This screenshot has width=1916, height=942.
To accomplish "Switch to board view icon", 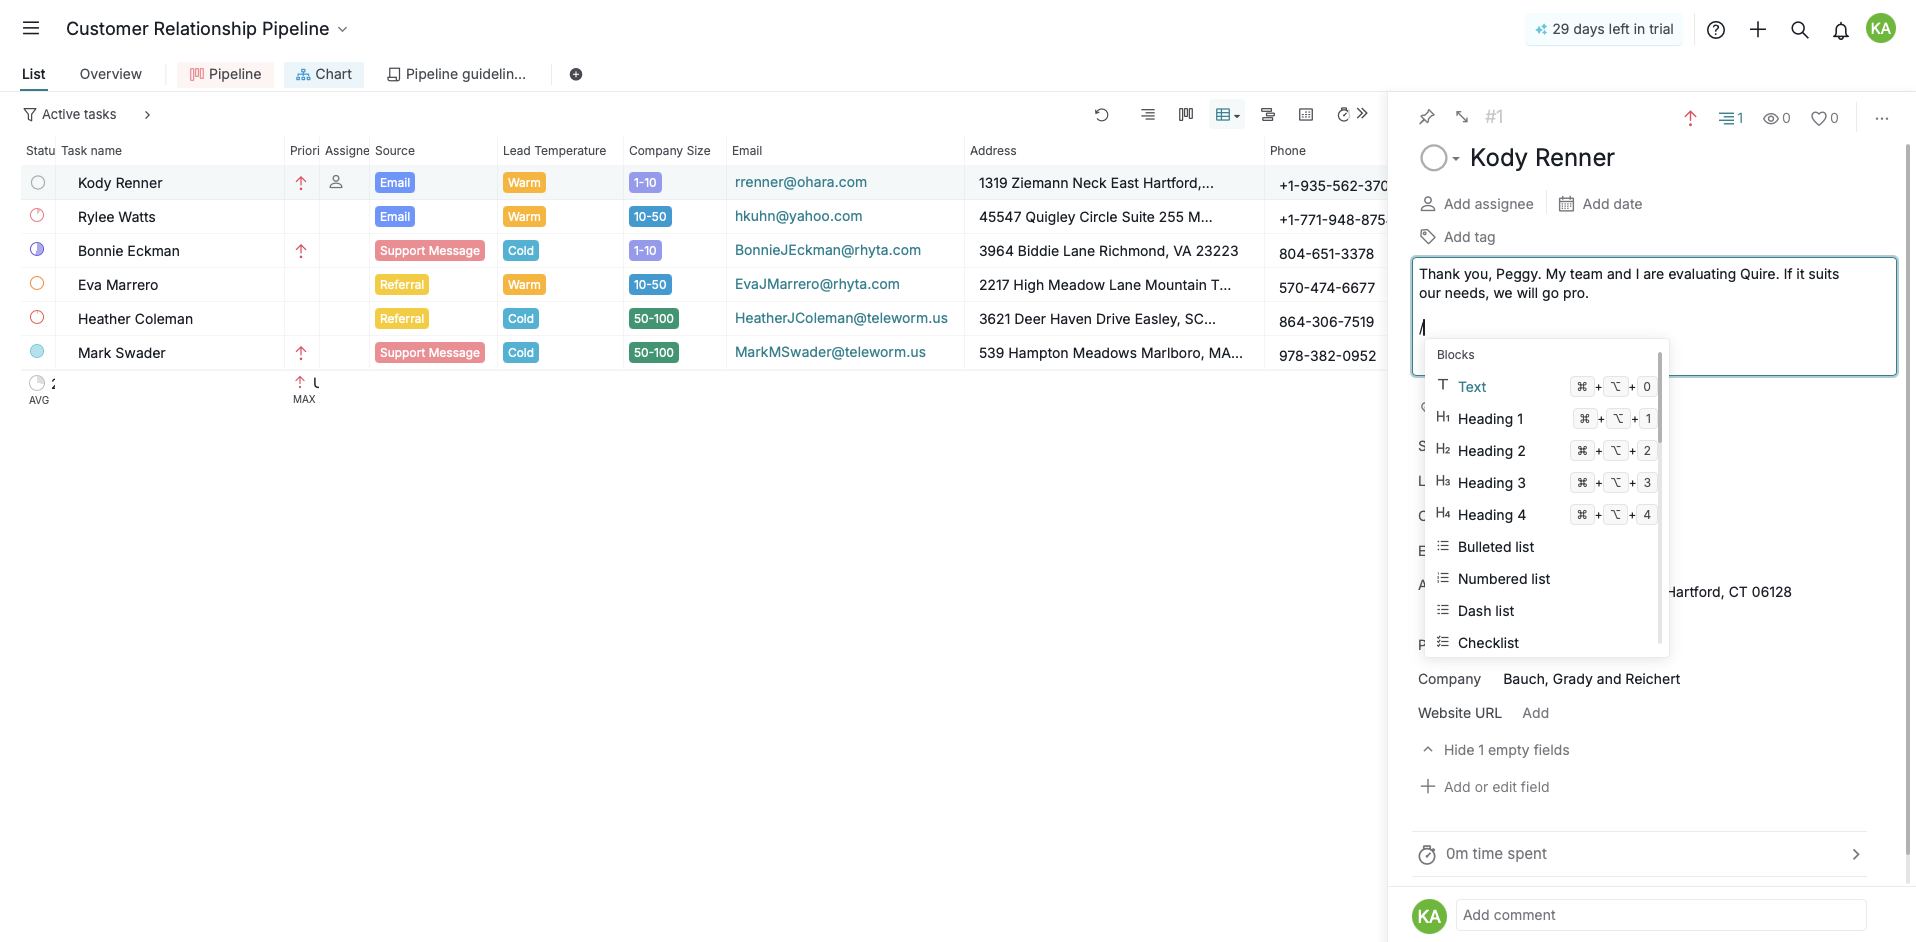I will pyautogui.click(x=1186, y=115).
